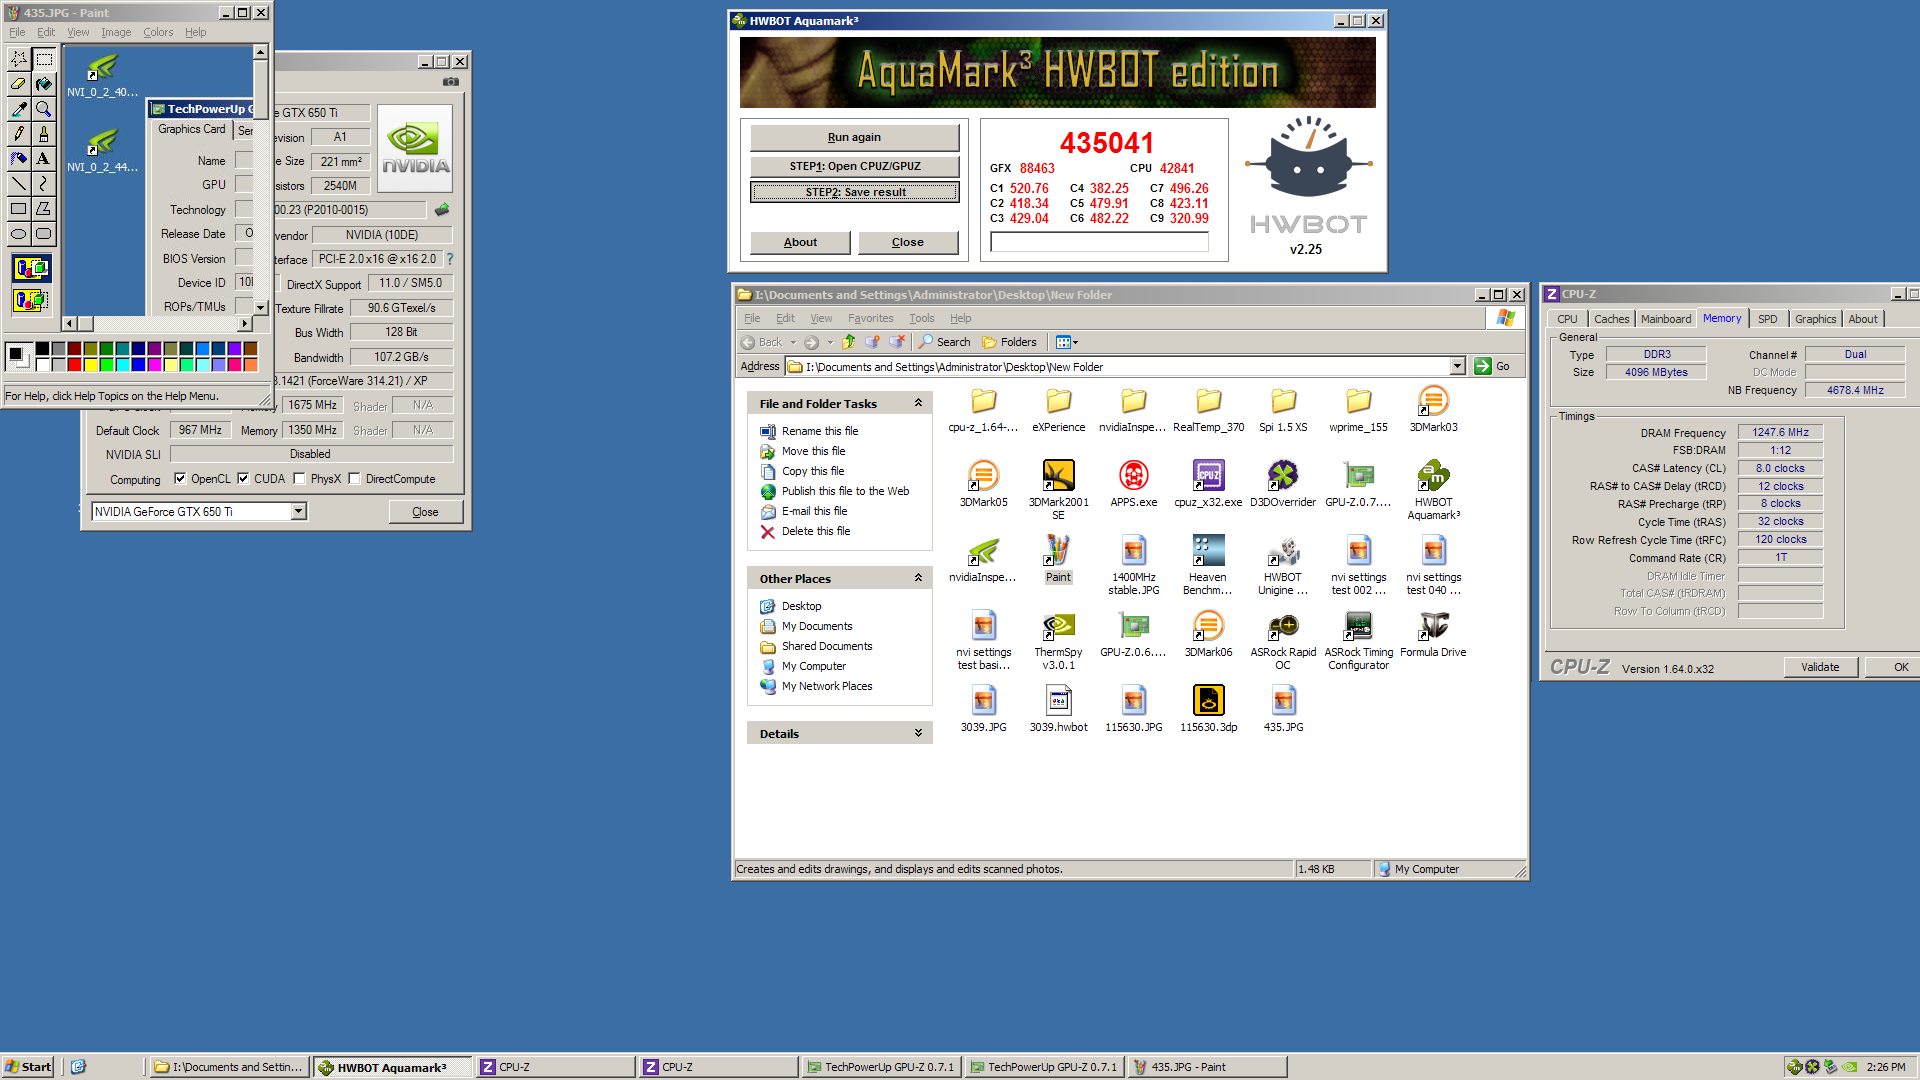
Task: Switch to the Mainboard tab in CPU-Z
Action: (x=1666, y=319)
